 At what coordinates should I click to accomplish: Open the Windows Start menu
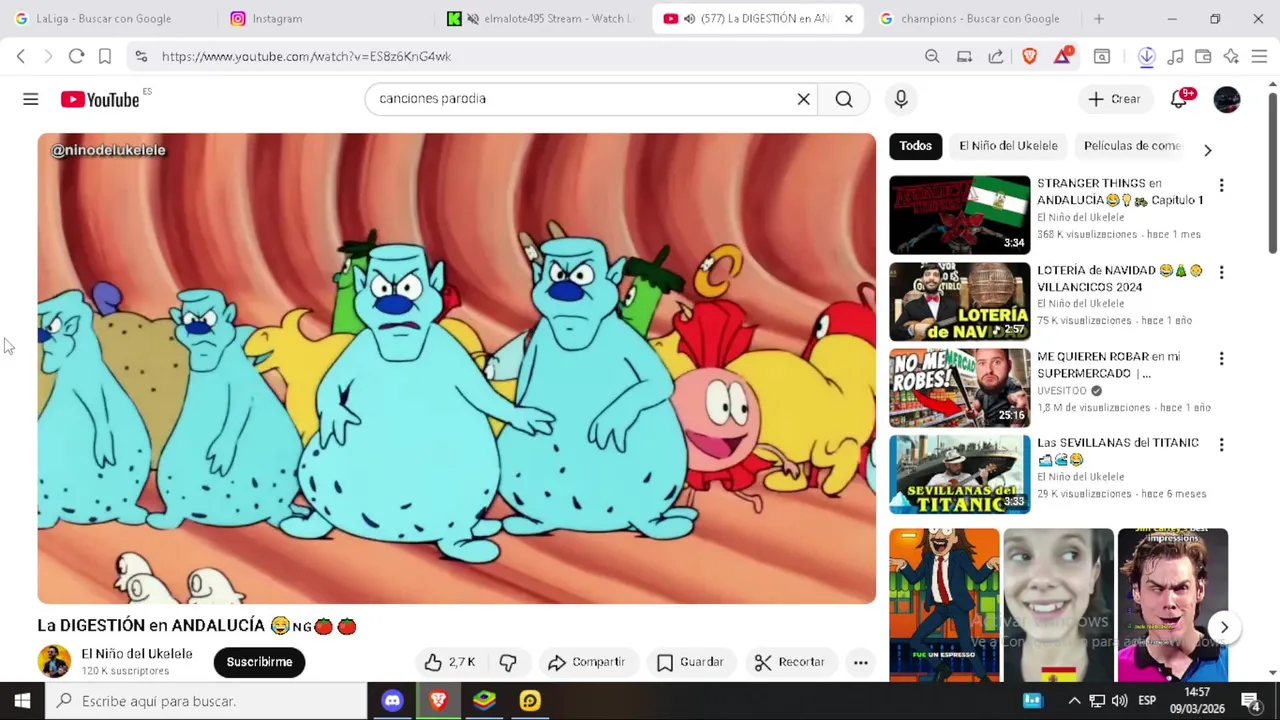(x=22, y=701)
